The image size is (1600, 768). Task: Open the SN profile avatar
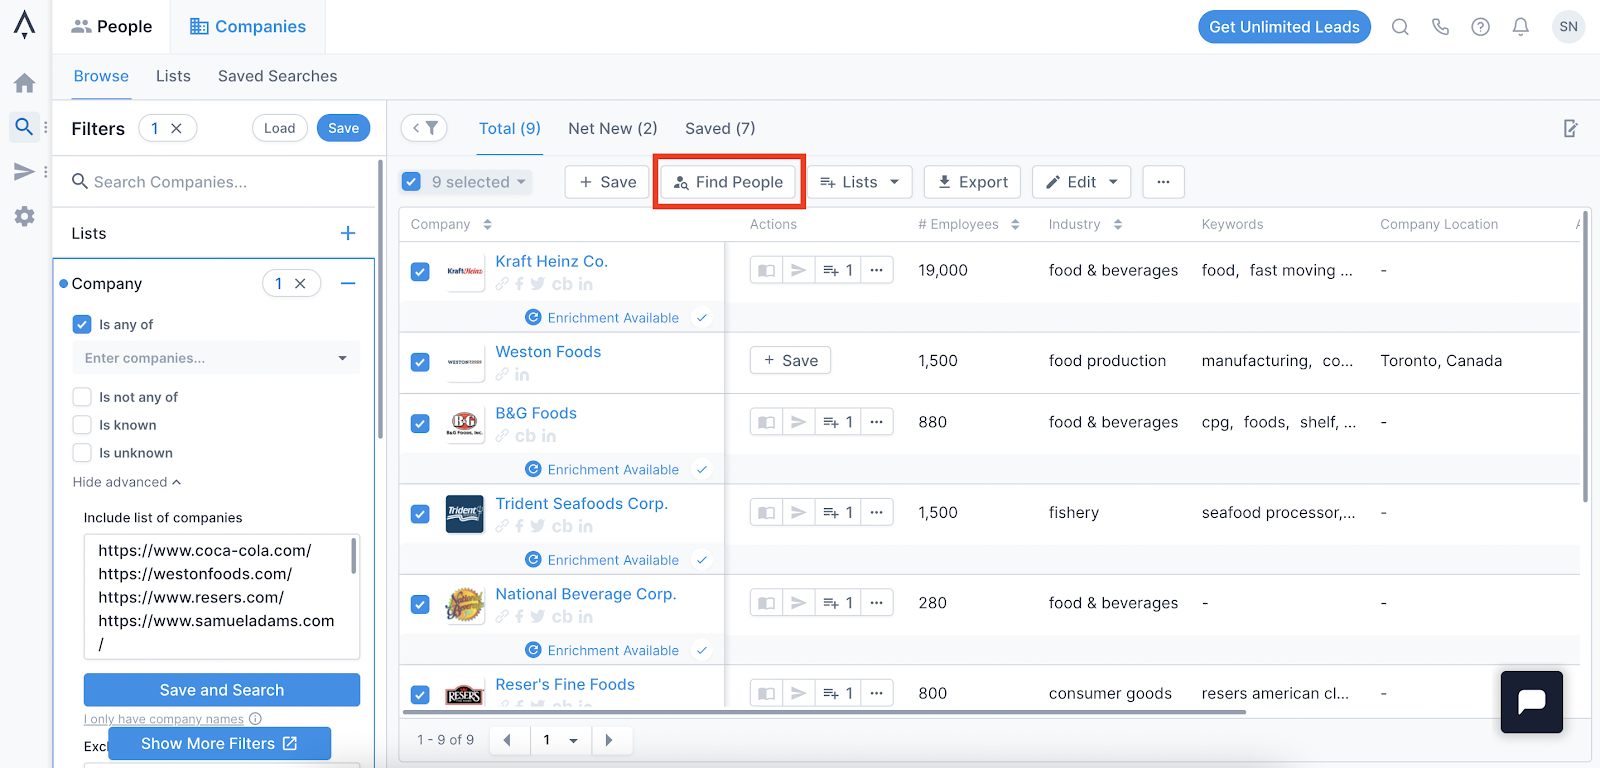1568,27
